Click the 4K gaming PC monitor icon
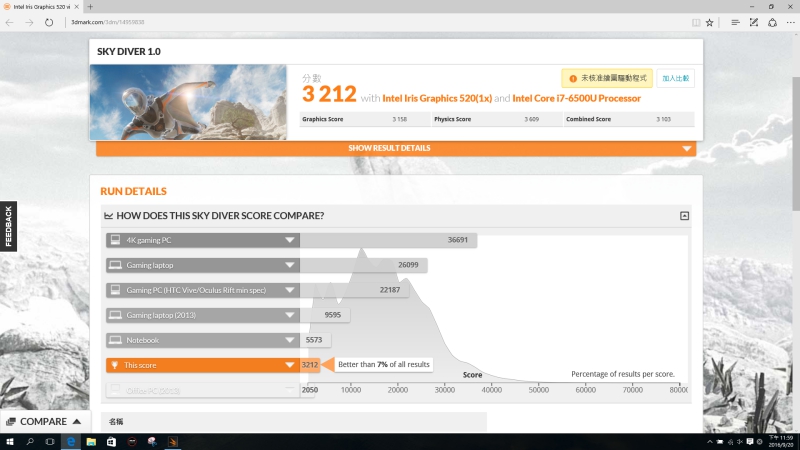 tap(115, 240)
